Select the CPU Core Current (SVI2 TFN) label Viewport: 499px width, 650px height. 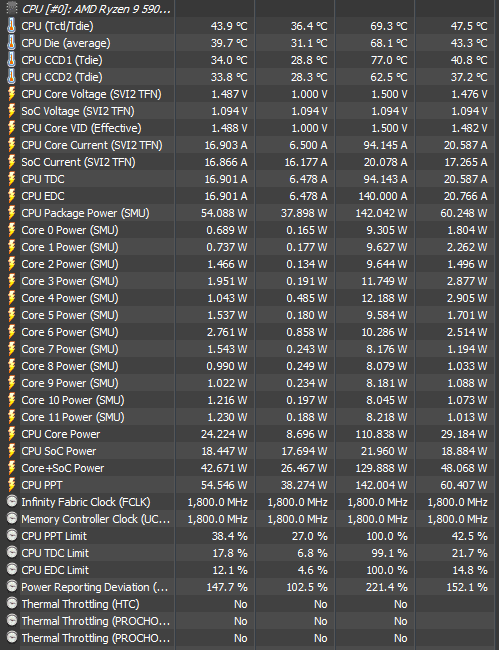point(92,145)
